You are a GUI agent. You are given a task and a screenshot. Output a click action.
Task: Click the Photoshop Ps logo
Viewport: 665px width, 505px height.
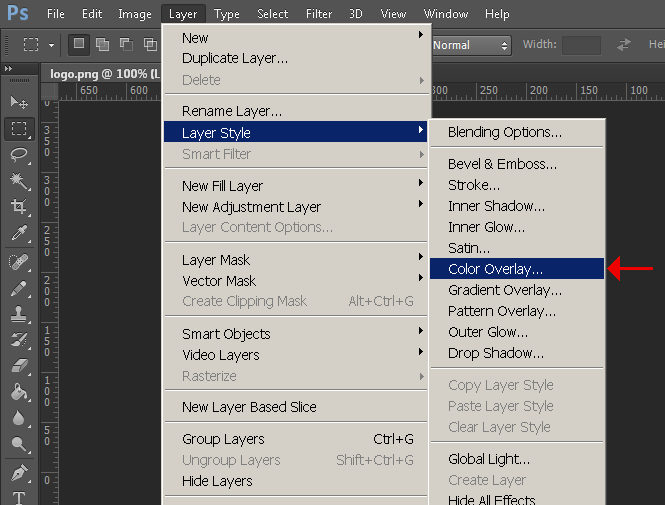pos(18,13)
